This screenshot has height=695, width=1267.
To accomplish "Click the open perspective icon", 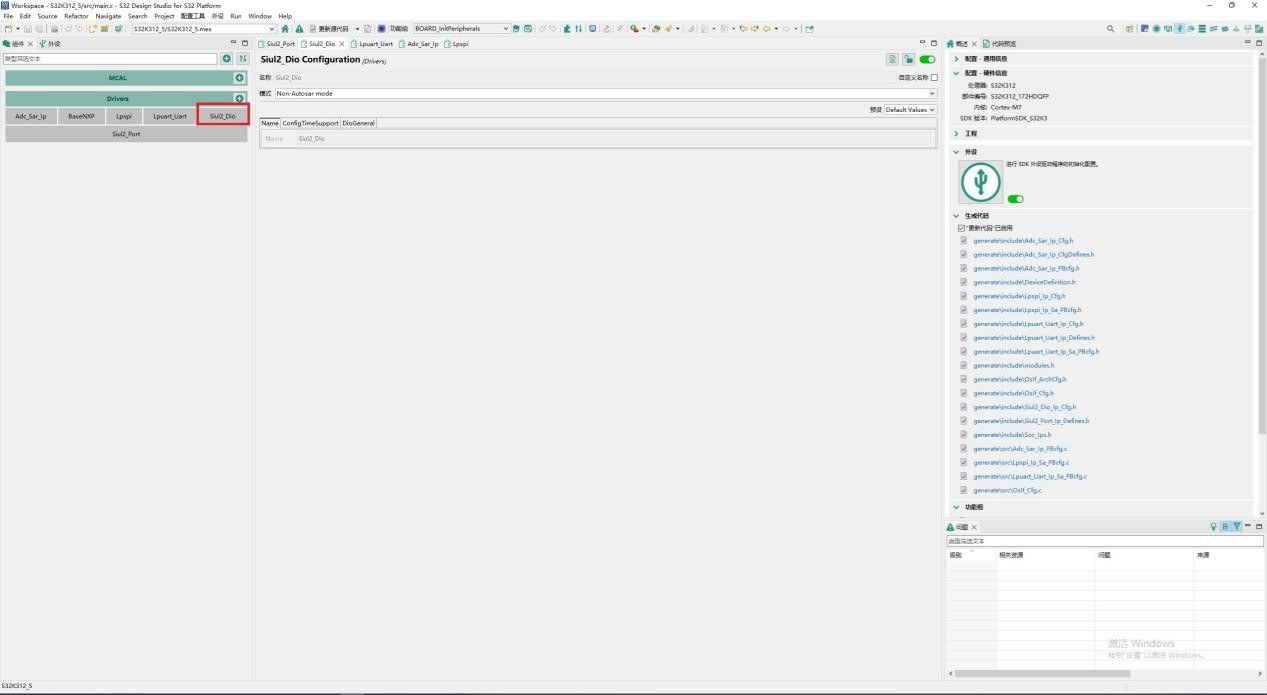I will coord(1130,29).
